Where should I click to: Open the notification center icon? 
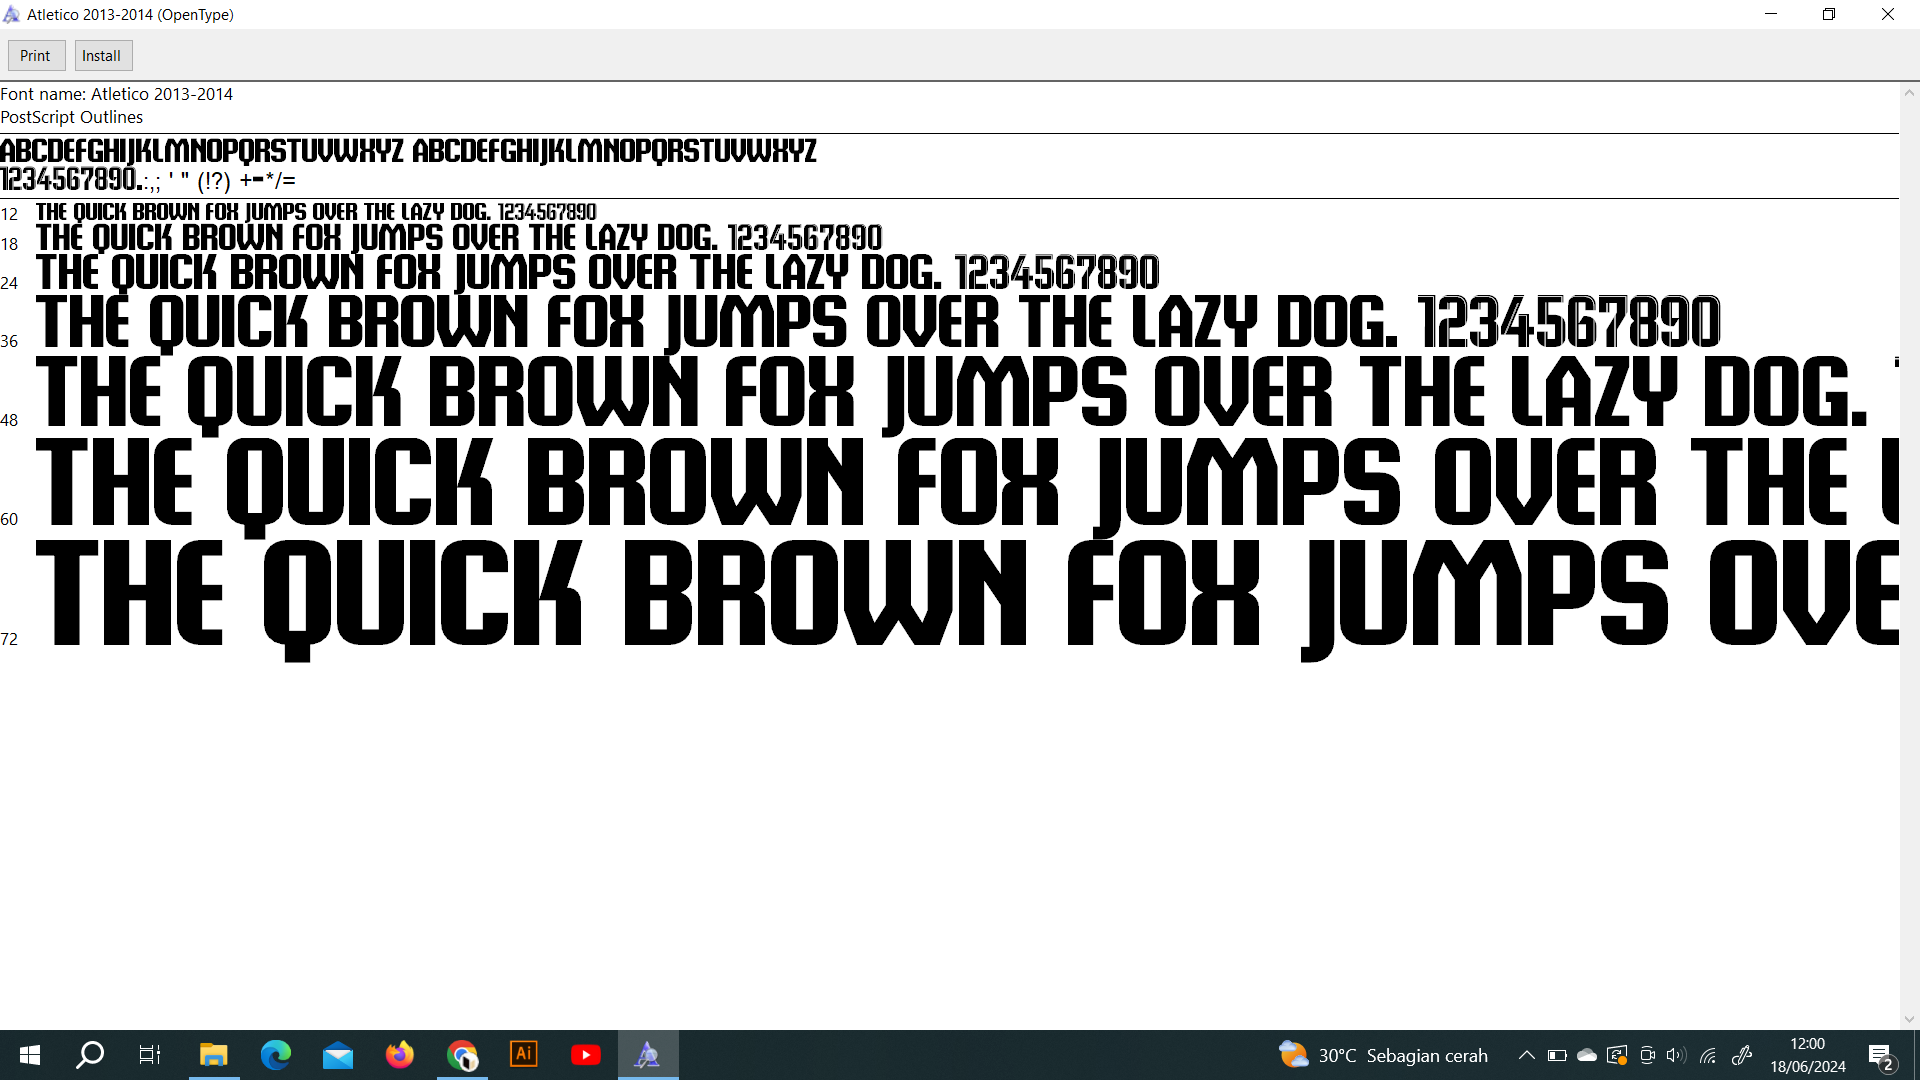[x=1880, y=1055]
